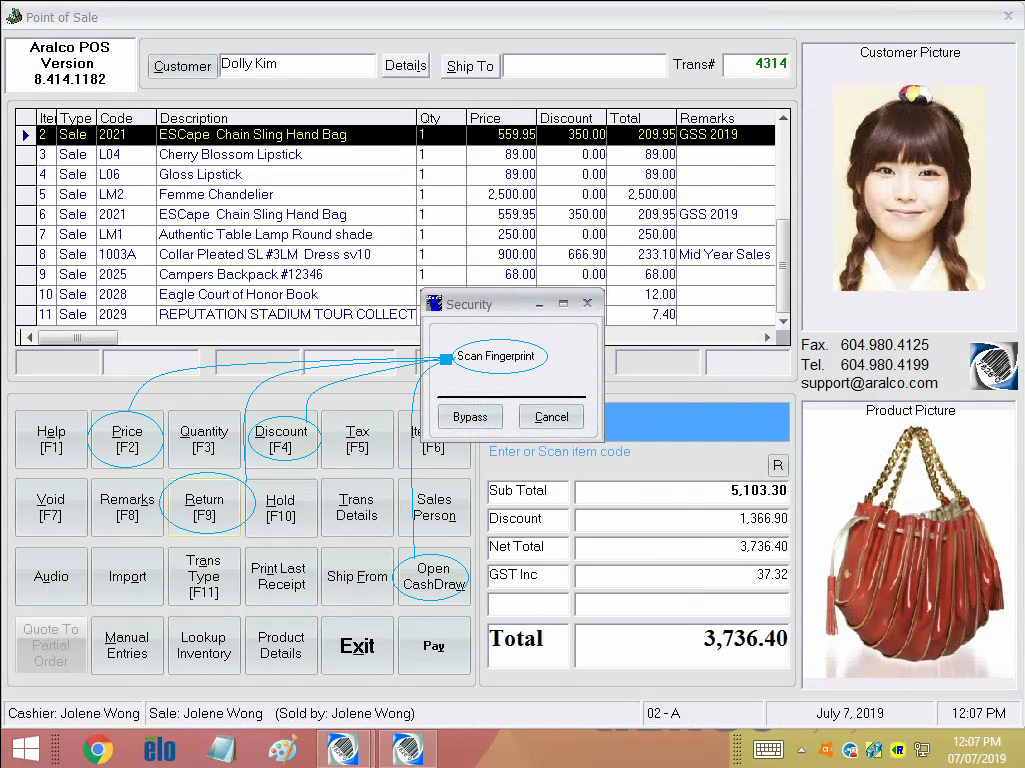Viewport: 1025px width, 768px height.
Task: Click the Customer button next to Dolly Kim
Action: tap(182, 66)
